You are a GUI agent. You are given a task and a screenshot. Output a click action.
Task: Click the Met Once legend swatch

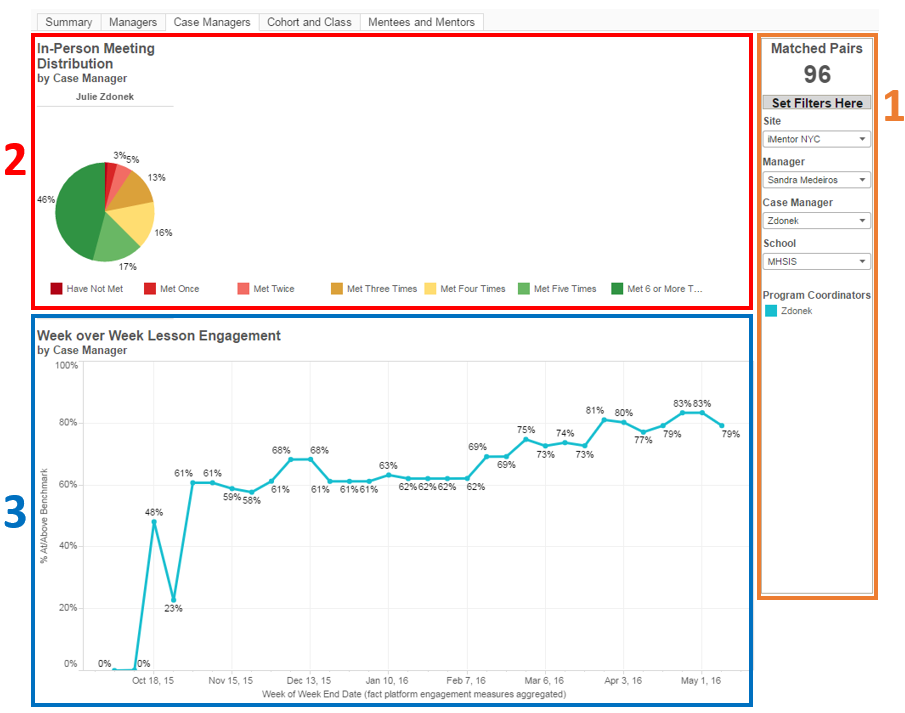tap(149, 289)
